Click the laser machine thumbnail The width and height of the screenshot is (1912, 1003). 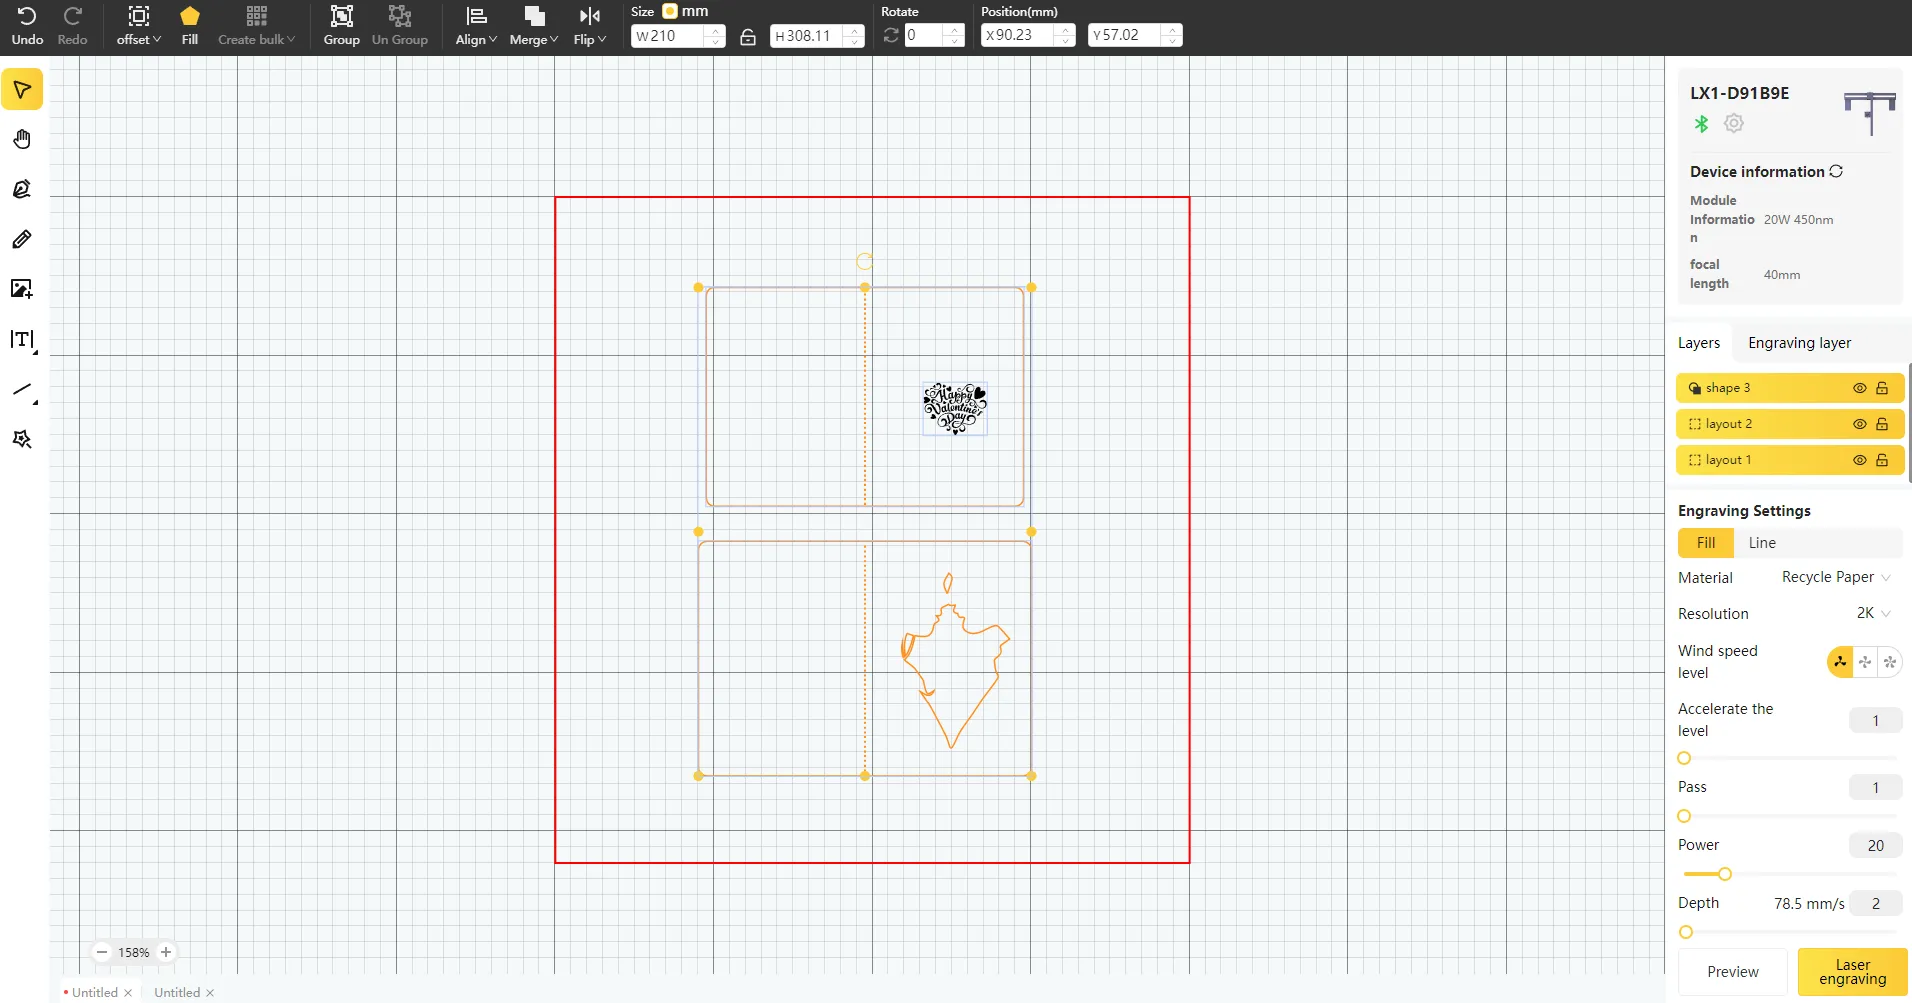(x=1869, y=113)
